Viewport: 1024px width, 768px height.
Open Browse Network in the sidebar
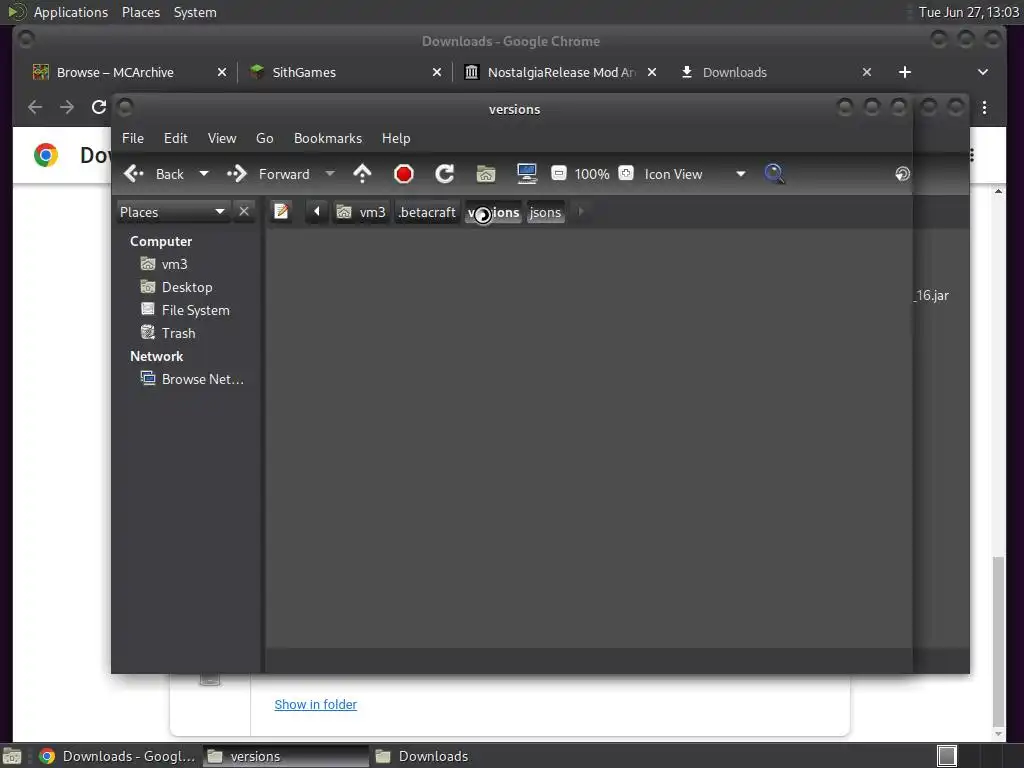(x=192, y=379)
